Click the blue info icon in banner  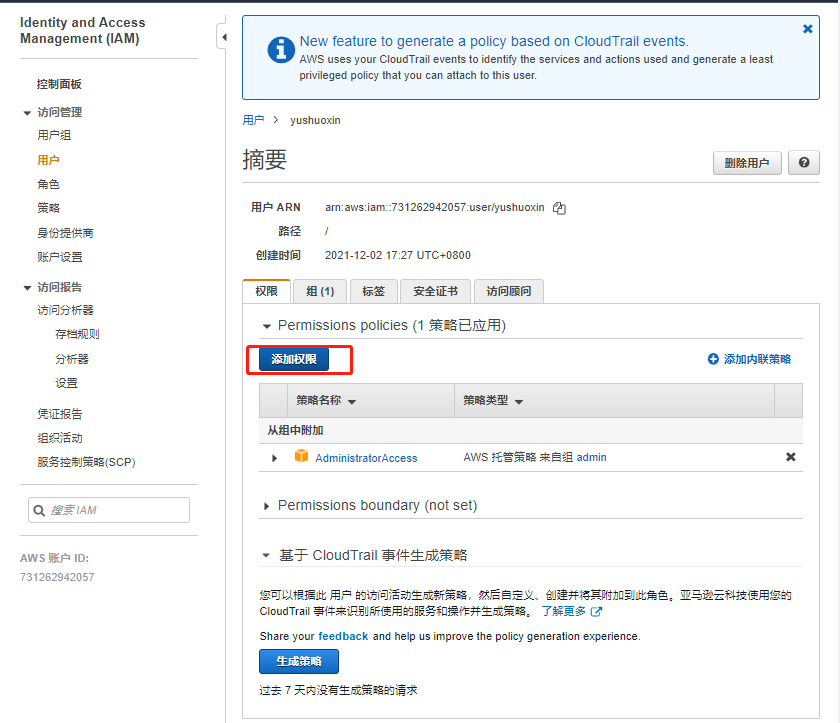[x=282, y=50]
